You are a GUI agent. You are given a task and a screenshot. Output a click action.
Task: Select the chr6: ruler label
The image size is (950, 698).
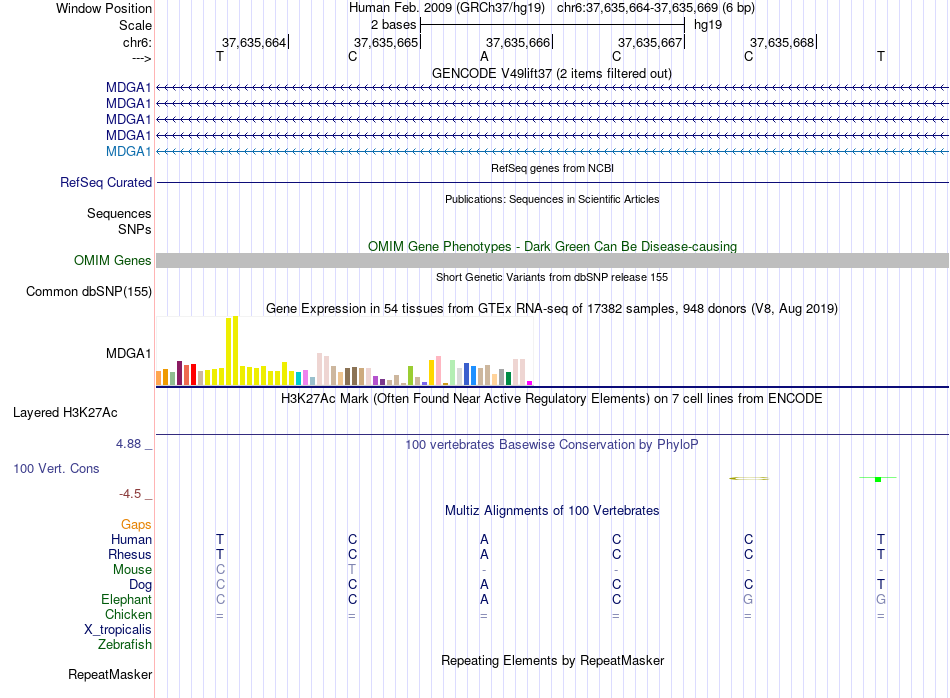(137, 42)
